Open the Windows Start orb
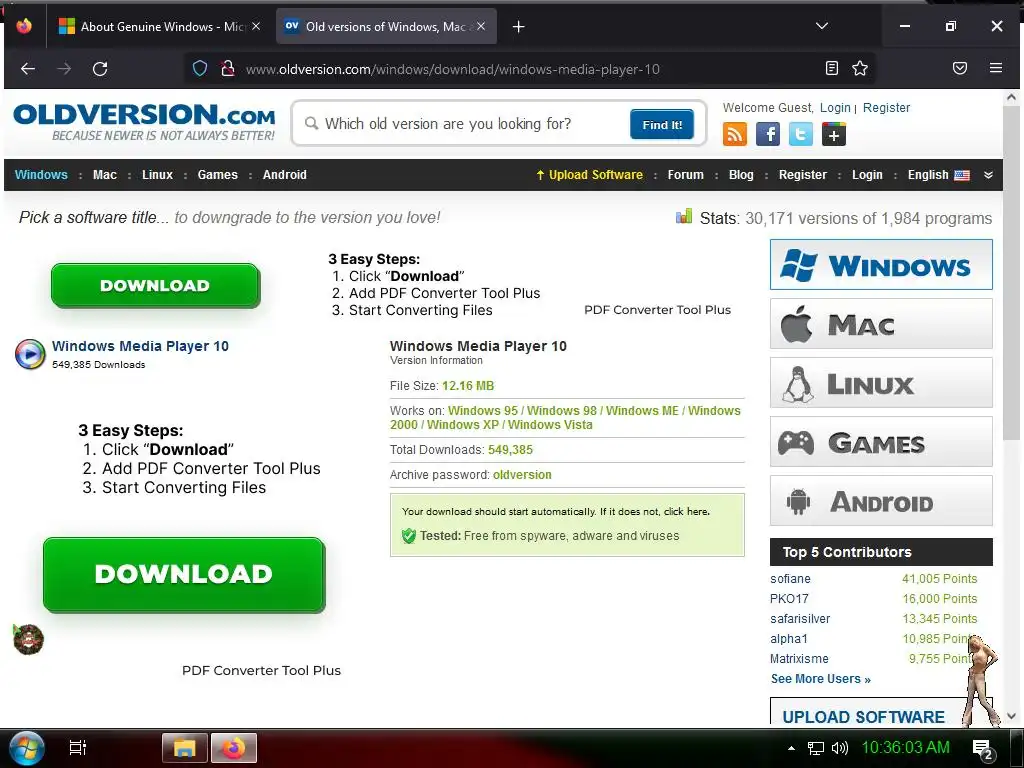Viewport: 1024px width, 768px height. pos(26,748)
